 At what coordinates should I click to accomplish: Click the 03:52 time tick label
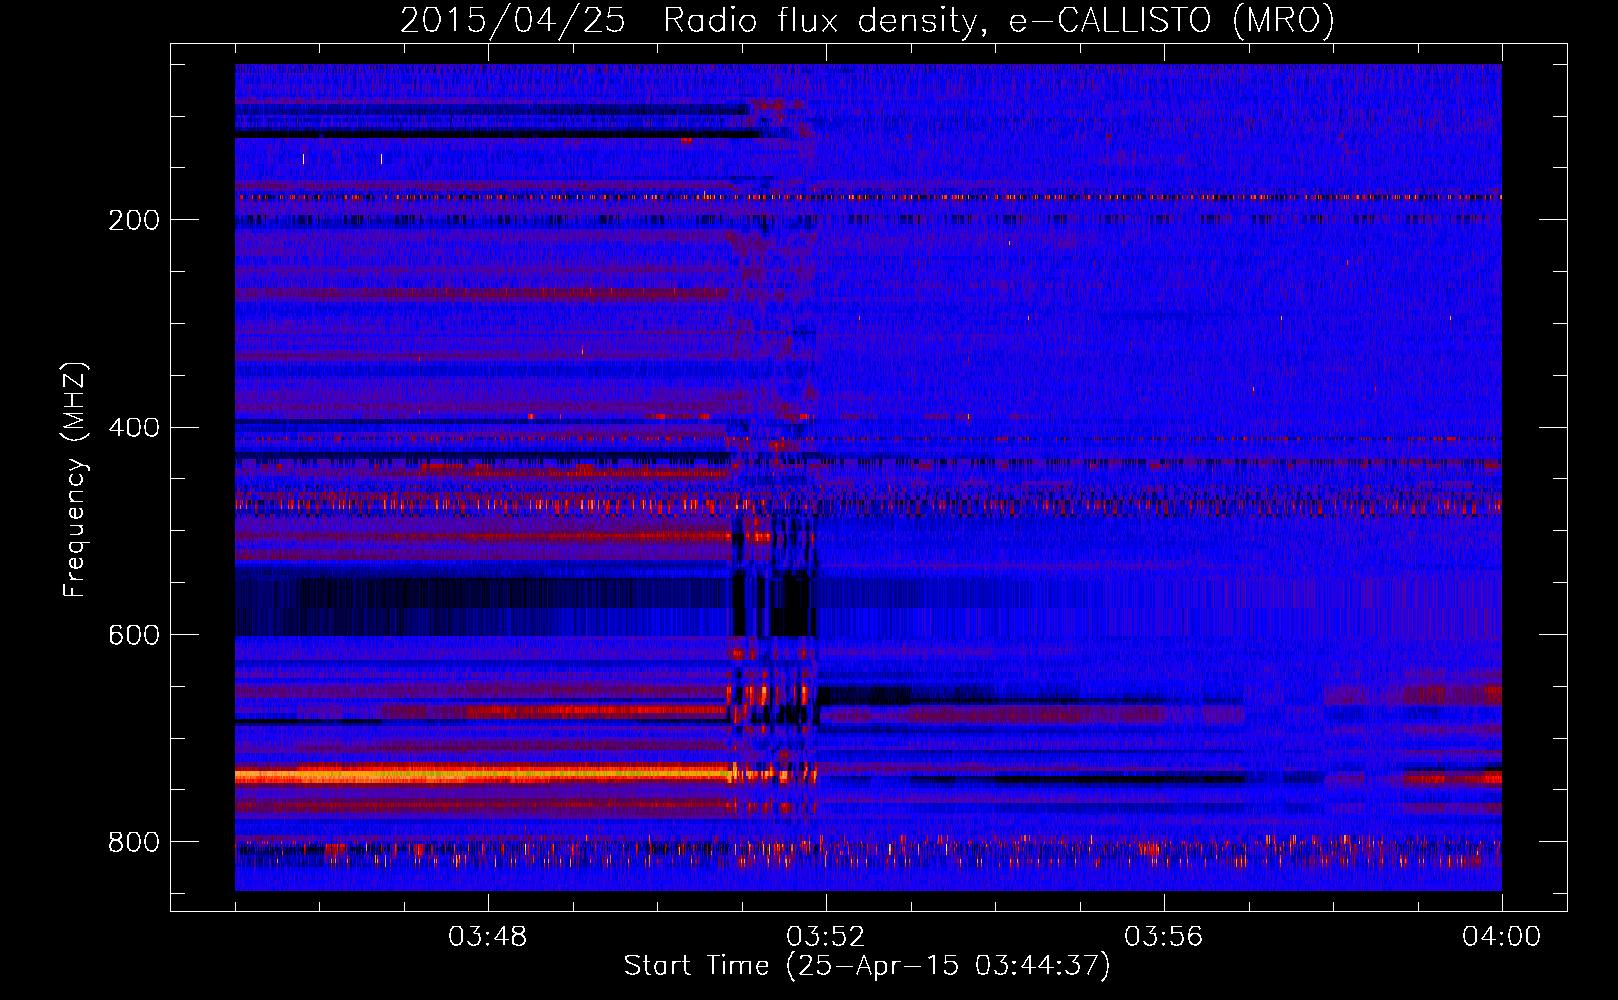click(825, 937)
